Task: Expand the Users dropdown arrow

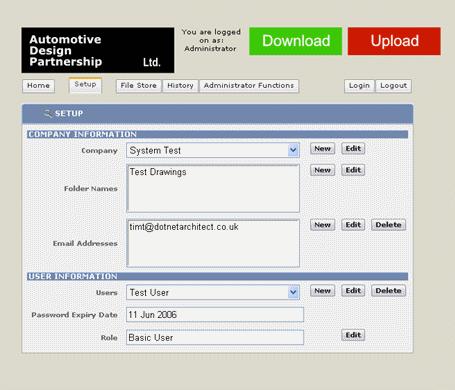Action: [x=293, y=292]
